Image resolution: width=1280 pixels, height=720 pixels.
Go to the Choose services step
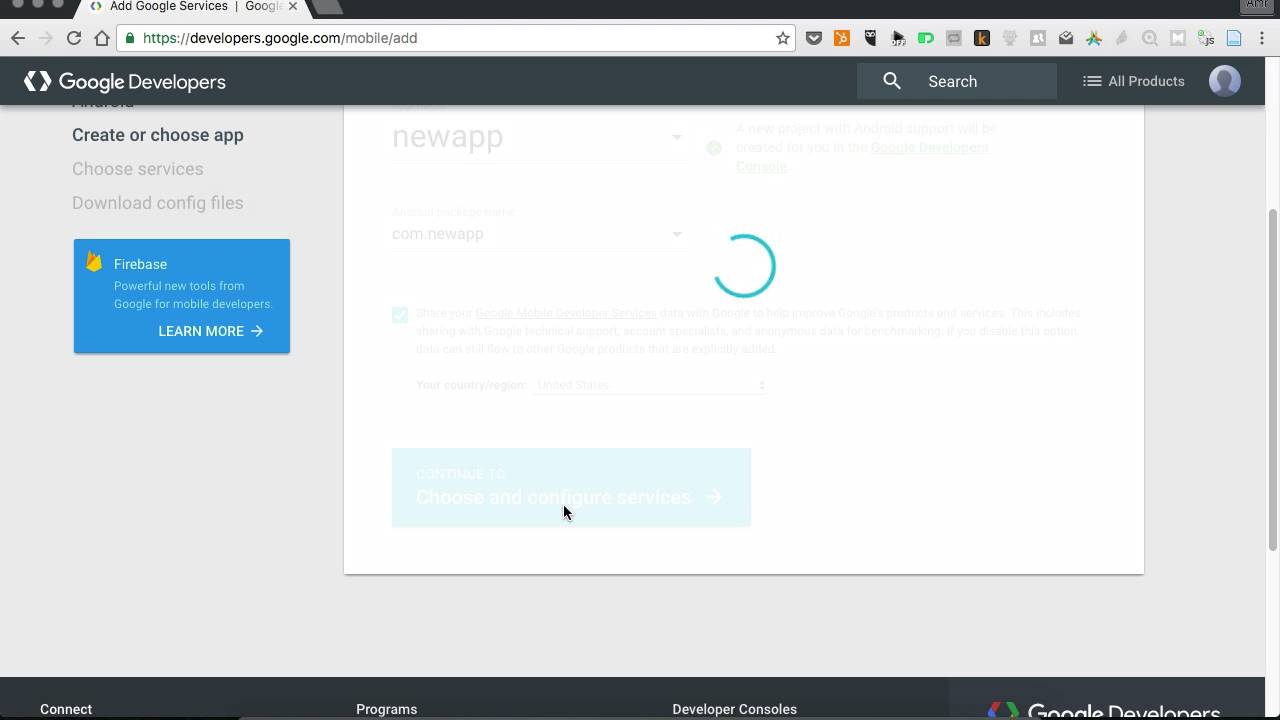138,169
